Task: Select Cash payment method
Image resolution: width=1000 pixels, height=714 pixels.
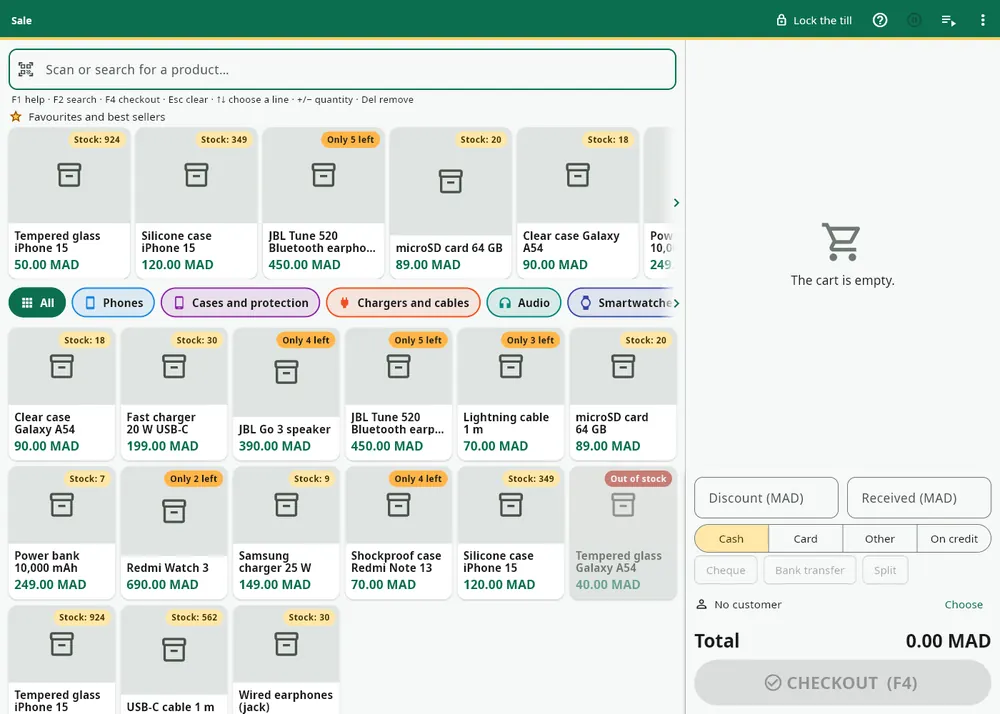Action: (x=732, y=539)
